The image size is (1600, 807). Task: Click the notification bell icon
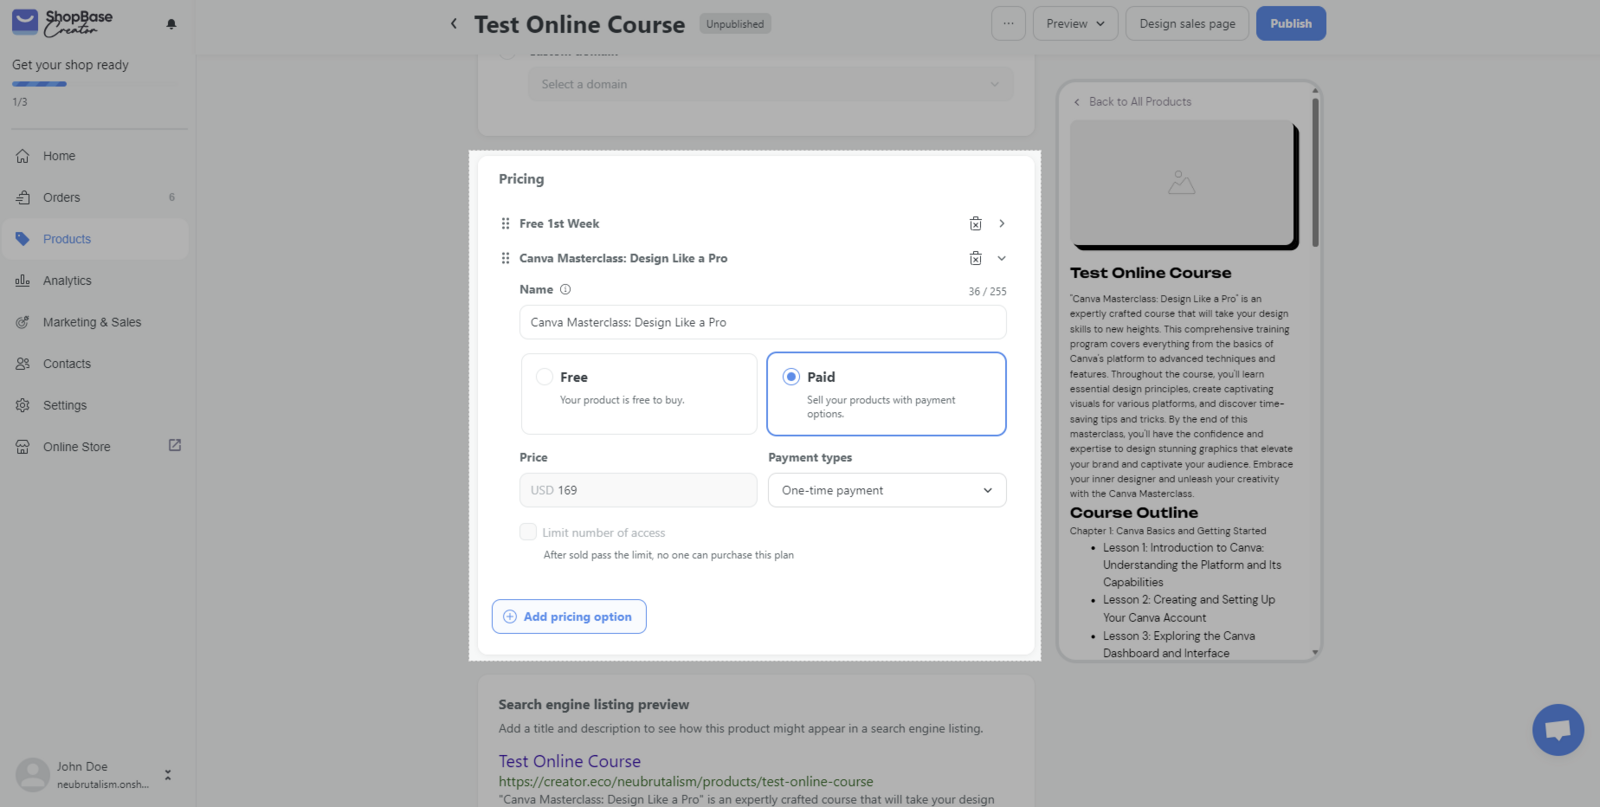(171, 24)
